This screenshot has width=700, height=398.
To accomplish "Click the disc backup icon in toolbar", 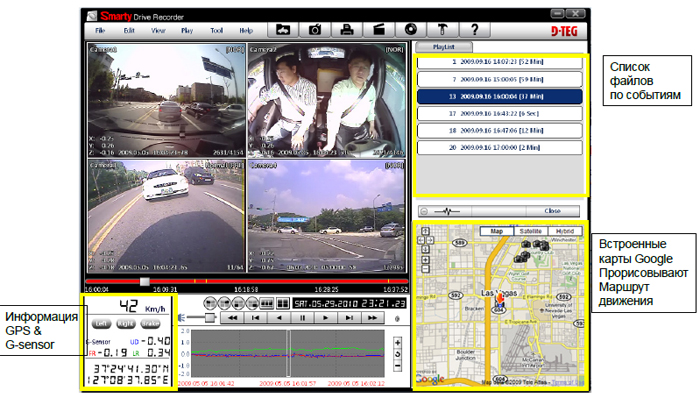I will coord(411,30).
